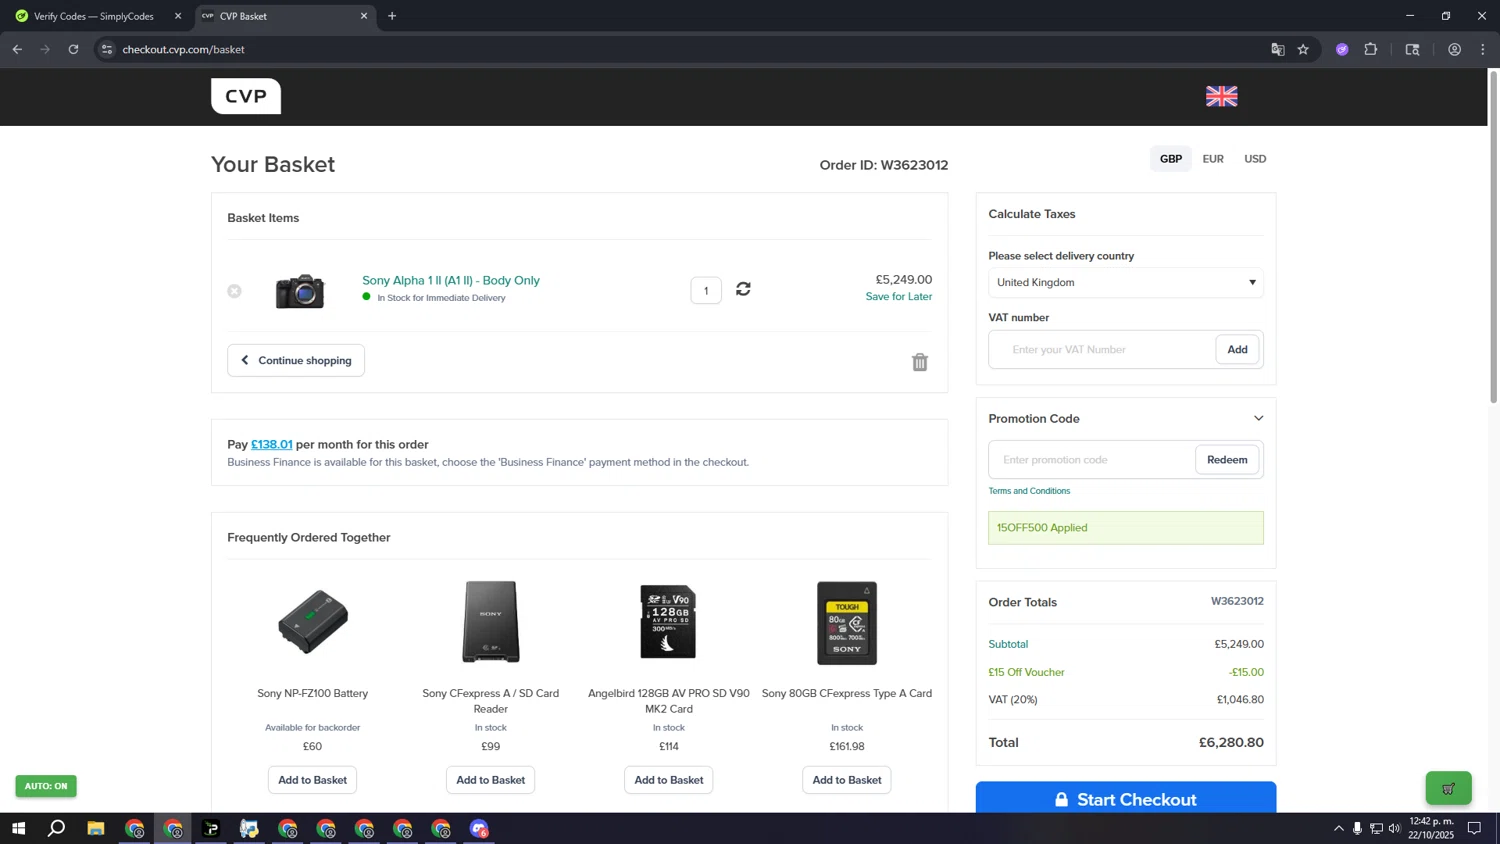Click the quantity field for Sony Alpha

pos(706,291)
